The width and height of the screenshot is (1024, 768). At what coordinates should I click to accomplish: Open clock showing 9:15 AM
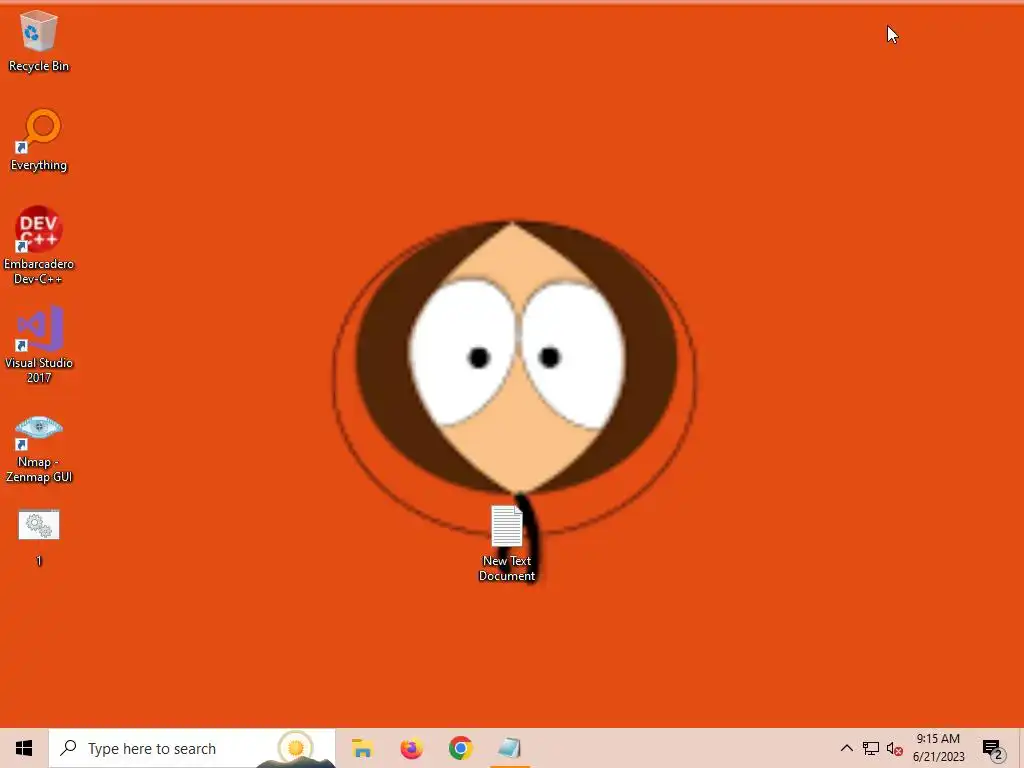938,748
